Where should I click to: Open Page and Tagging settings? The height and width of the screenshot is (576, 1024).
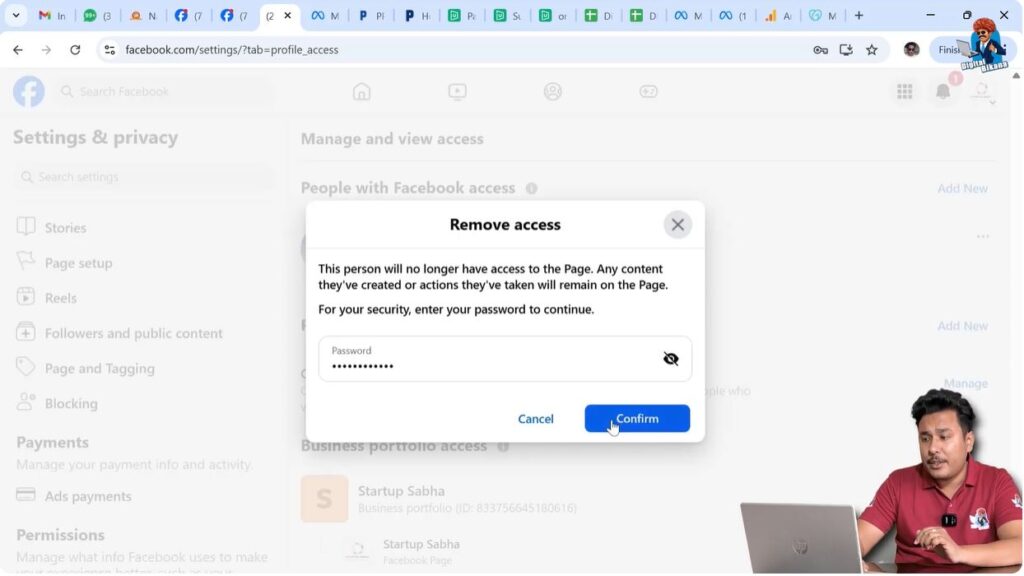tap(99, 368)
